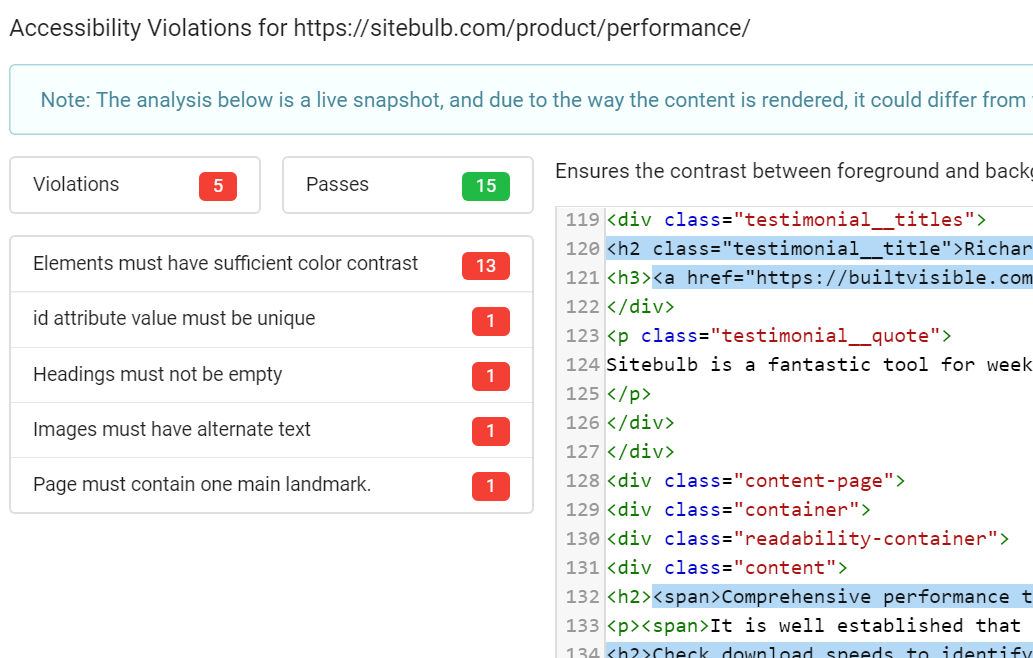This screenshot has height=658, width=1033.
Task: Click the red 13 color contrast count badge
Action: (x=486, y=266)
